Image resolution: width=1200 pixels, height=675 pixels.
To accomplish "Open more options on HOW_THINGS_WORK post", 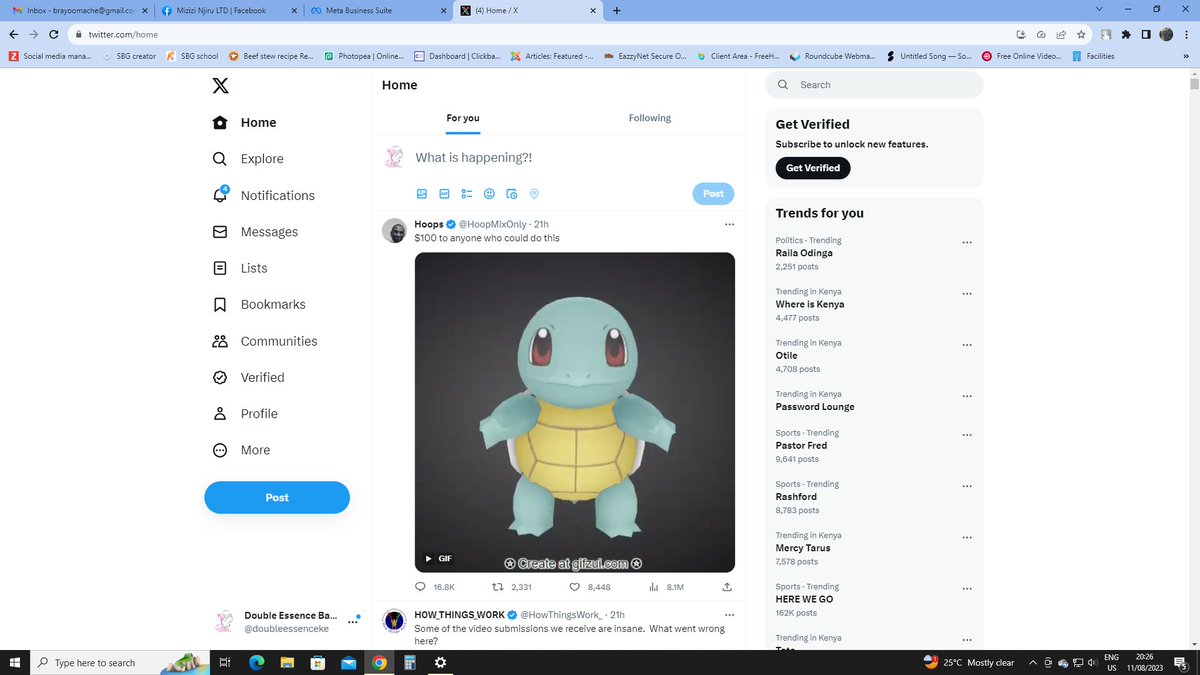I will coord(729,614).
